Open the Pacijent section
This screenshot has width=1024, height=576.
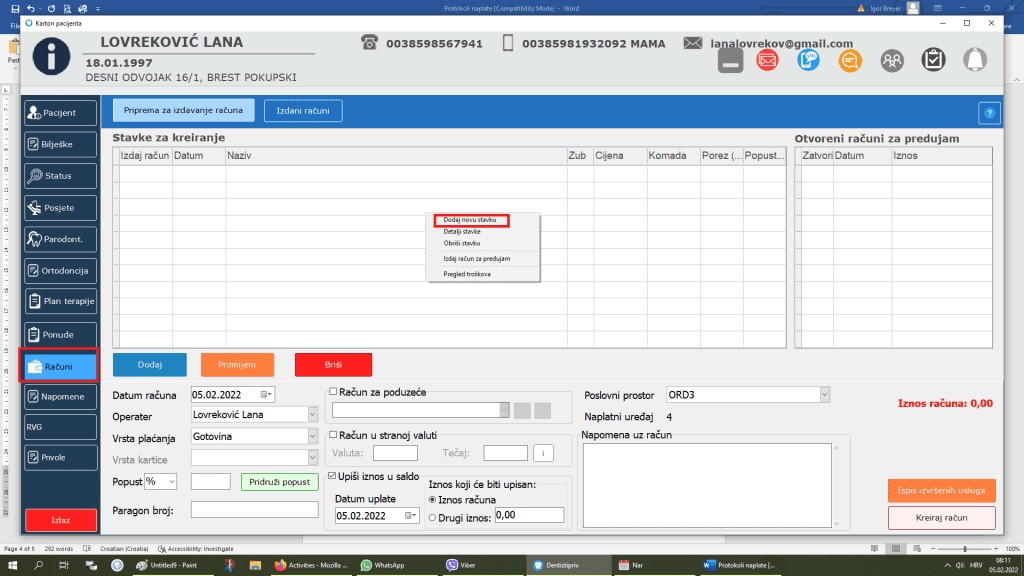pyautogui.click(x=61, y=113)
